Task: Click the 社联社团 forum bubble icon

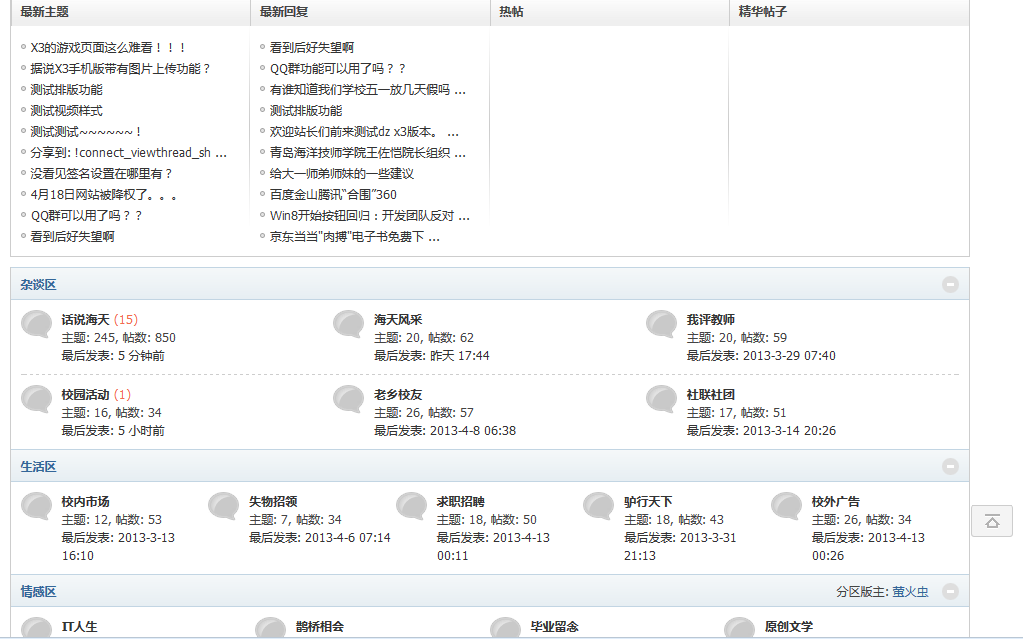Action: [662, 399]
